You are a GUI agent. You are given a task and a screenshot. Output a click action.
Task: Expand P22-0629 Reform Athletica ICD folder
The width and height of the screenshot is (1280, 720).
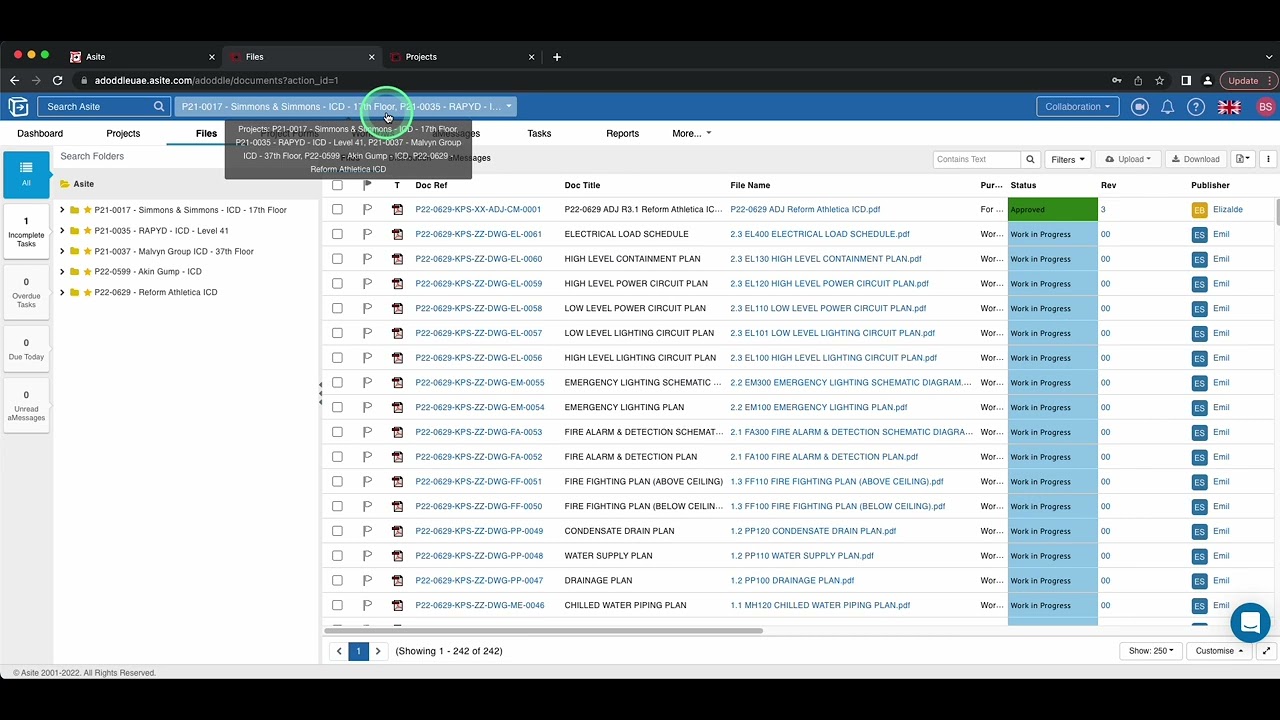pos(62,292)
